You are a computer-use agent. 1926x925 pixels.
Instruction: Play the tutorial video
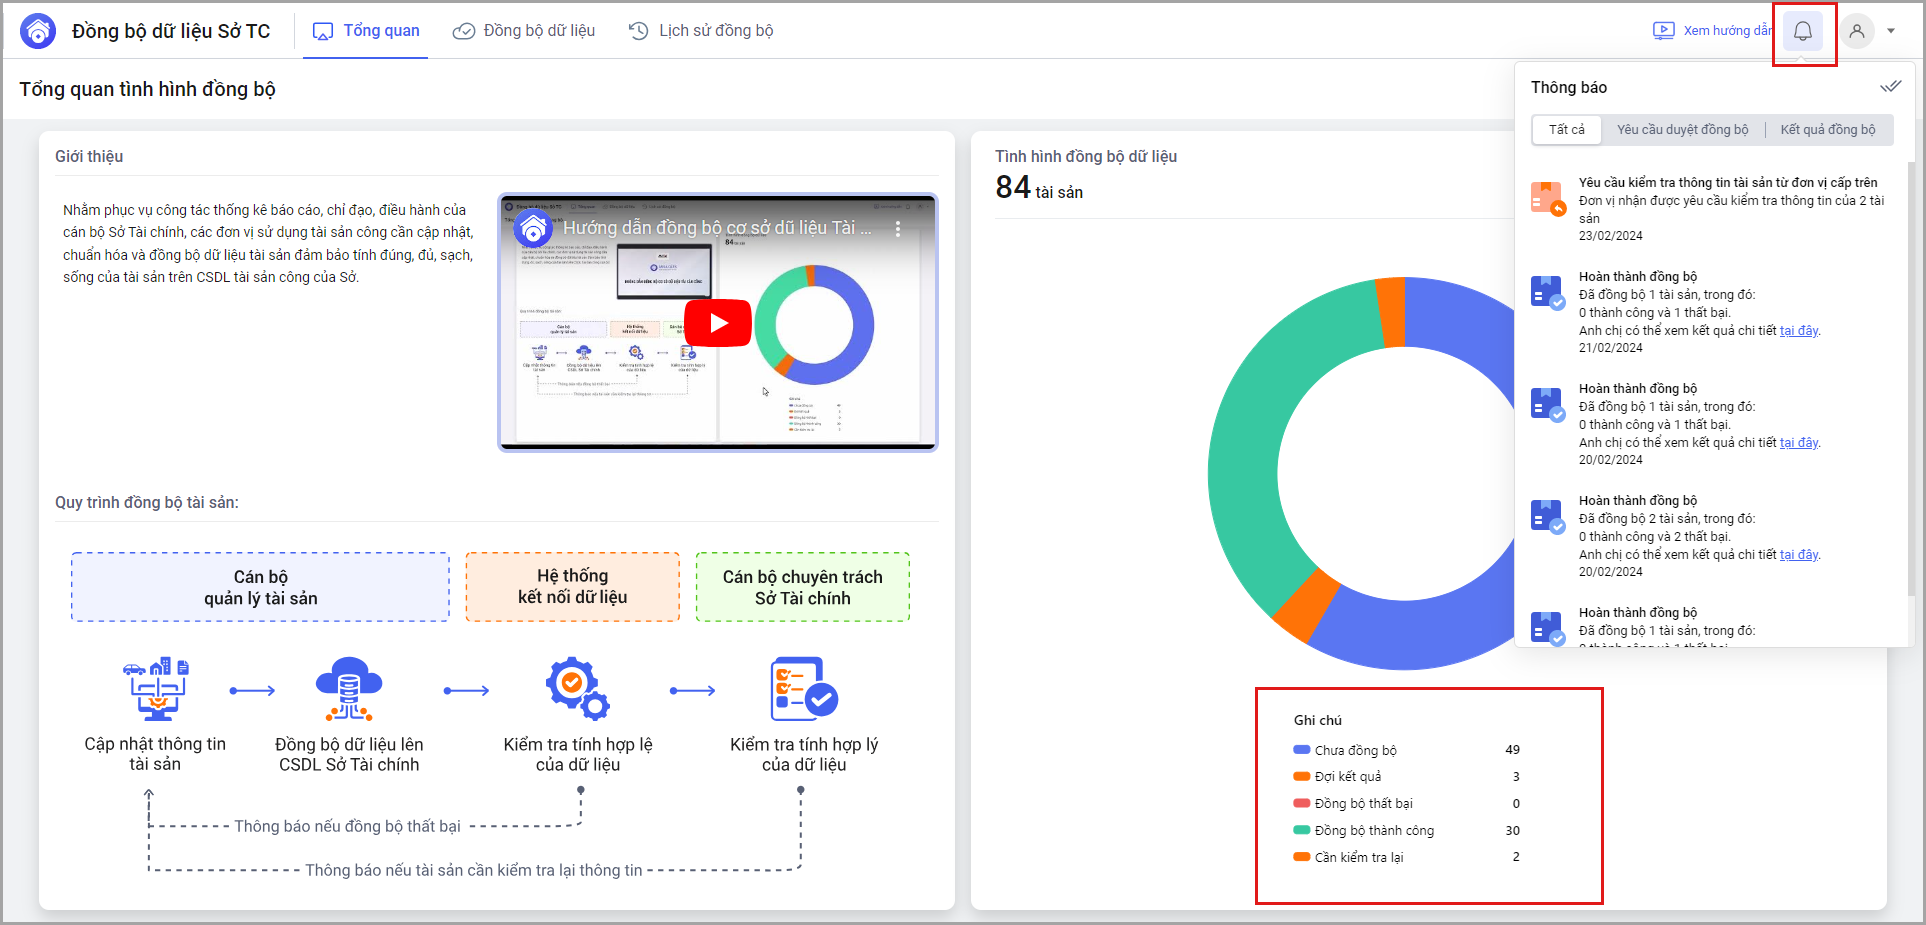point(717,323)
